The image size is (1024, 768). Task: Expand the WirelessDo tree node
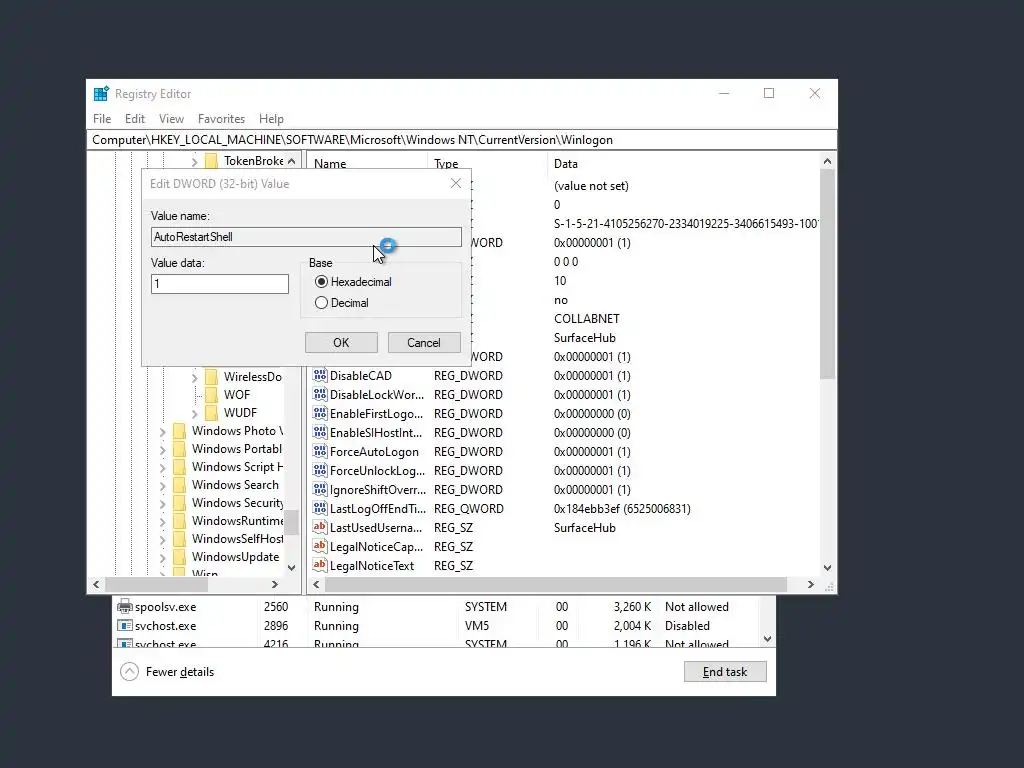[x=195, y=377]
